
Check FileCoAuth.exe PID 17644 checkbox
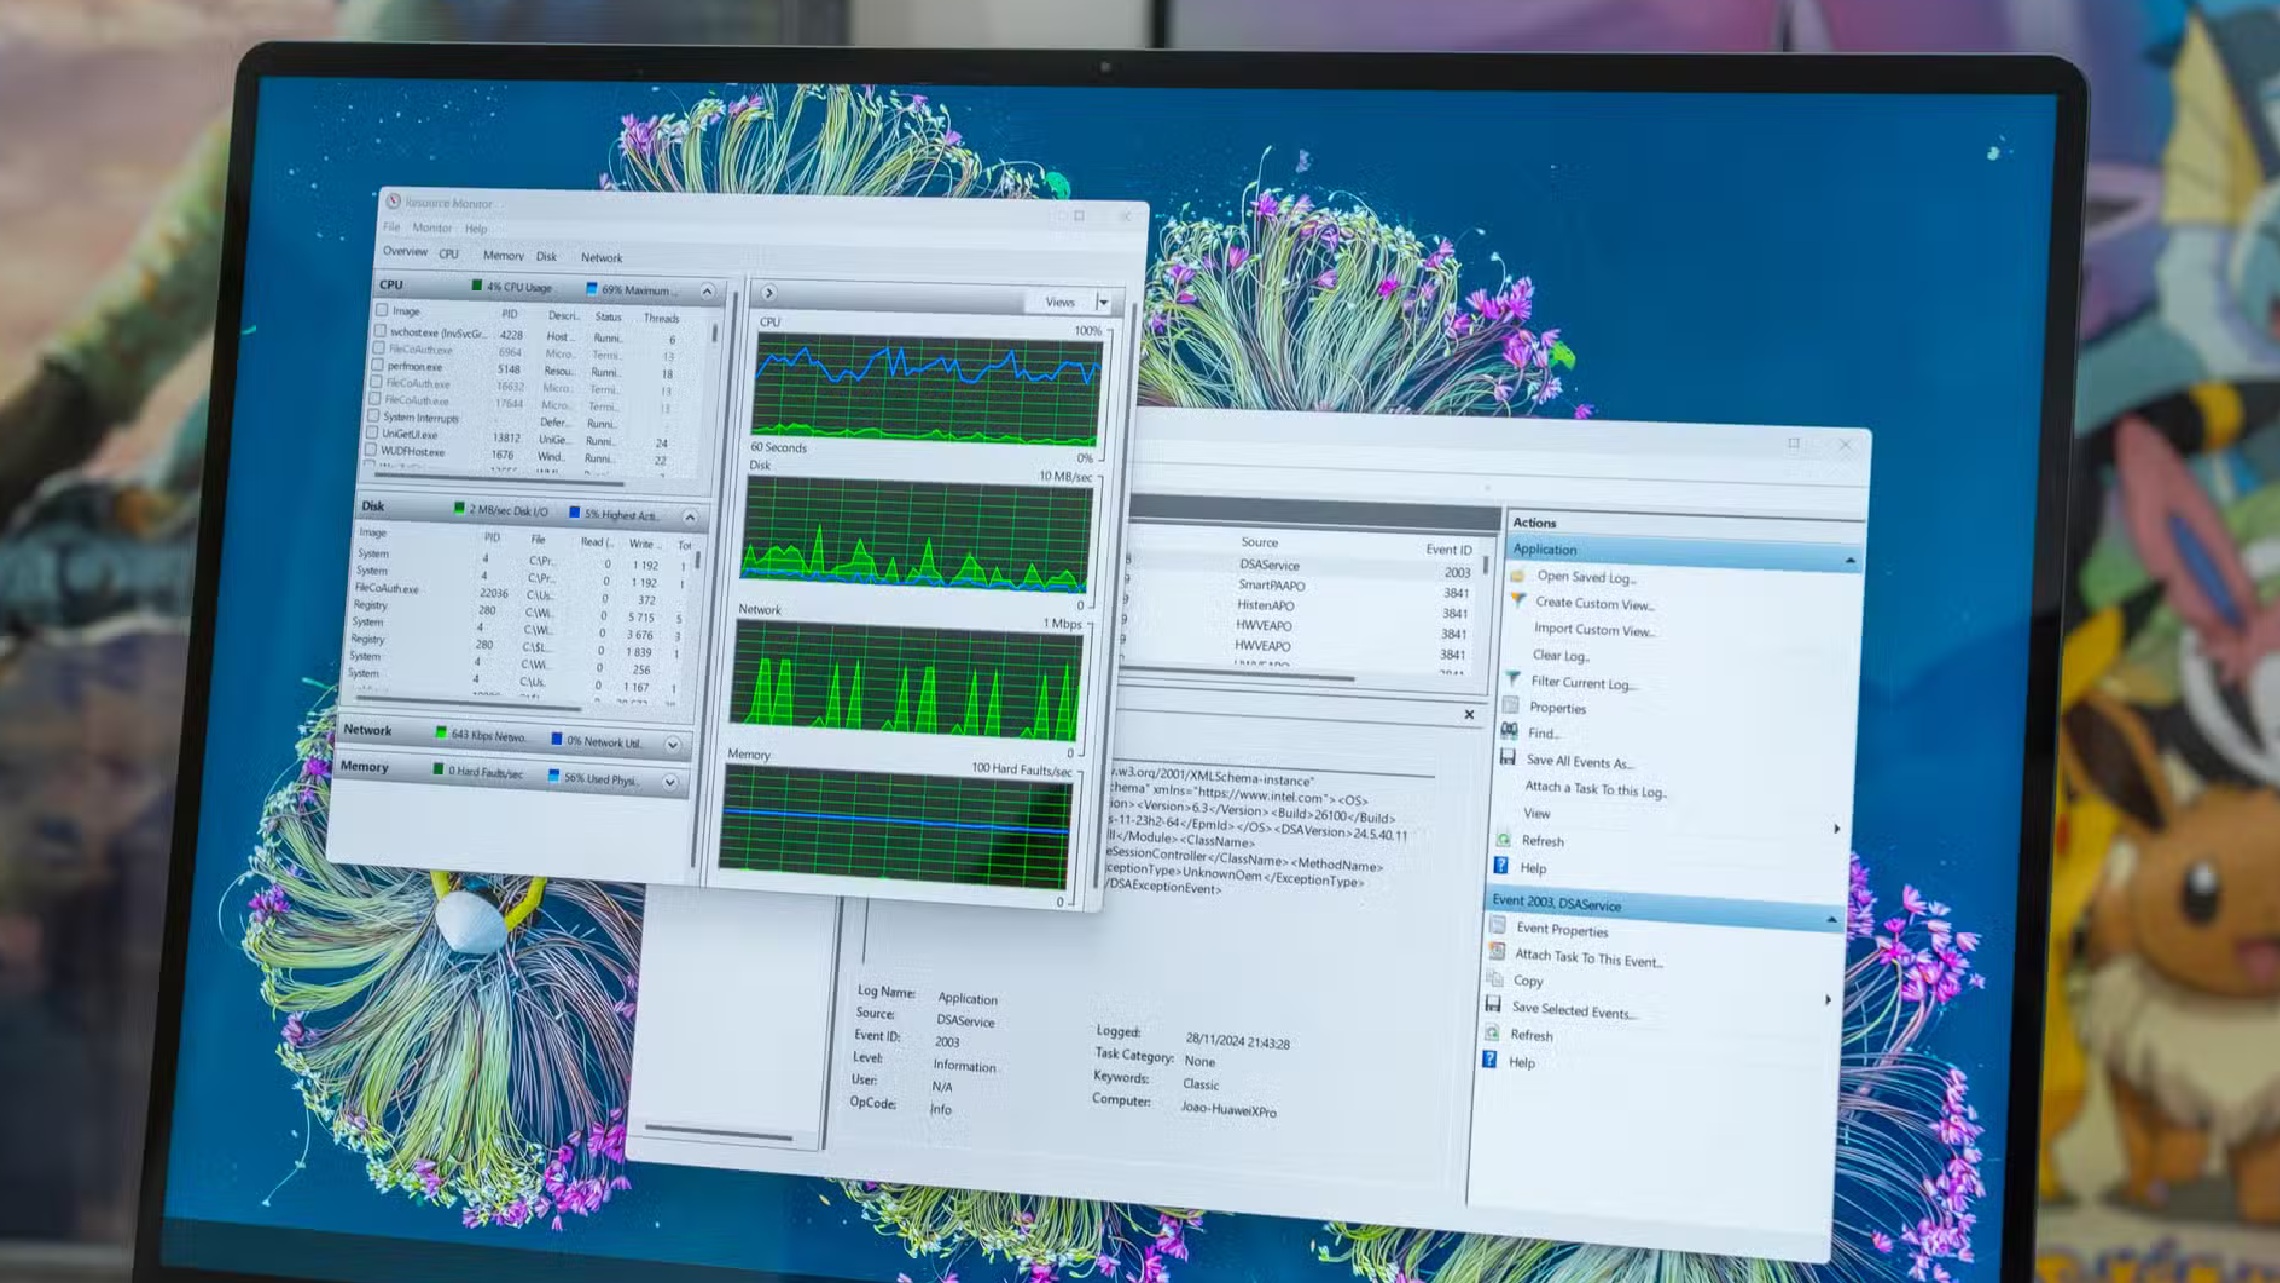click(375, 399)
